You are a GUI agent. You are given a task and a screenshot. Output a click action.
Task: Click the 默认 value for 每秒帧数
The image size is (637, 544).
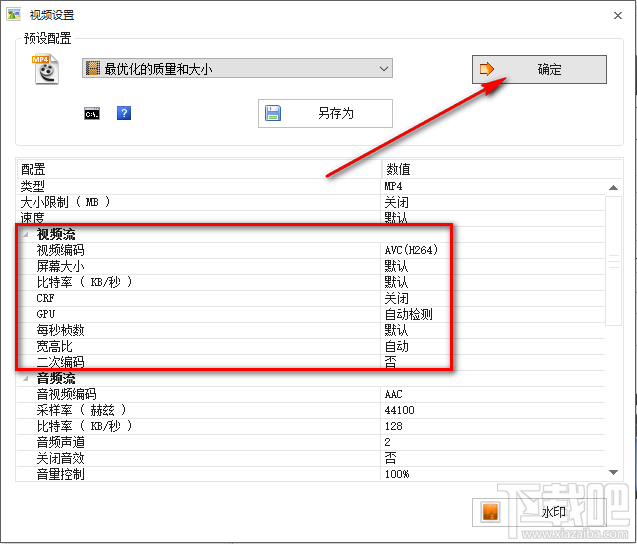(396, 330)
